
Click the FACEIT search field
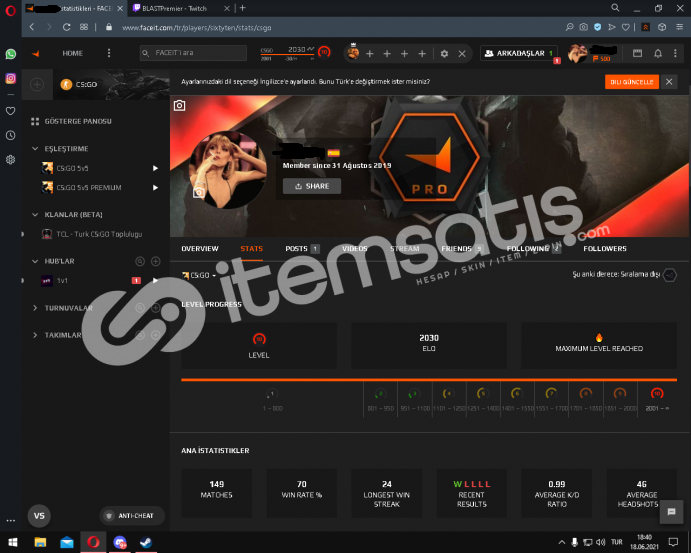(193, 53)
